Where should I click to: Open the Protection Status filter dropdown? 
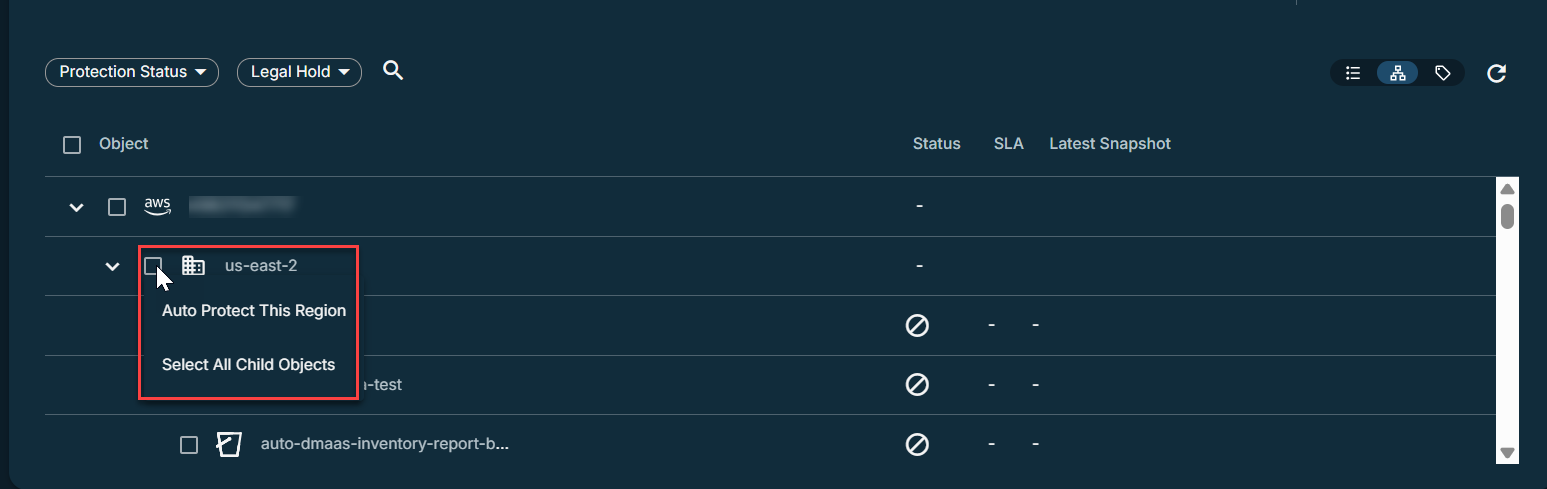(132, 72)
